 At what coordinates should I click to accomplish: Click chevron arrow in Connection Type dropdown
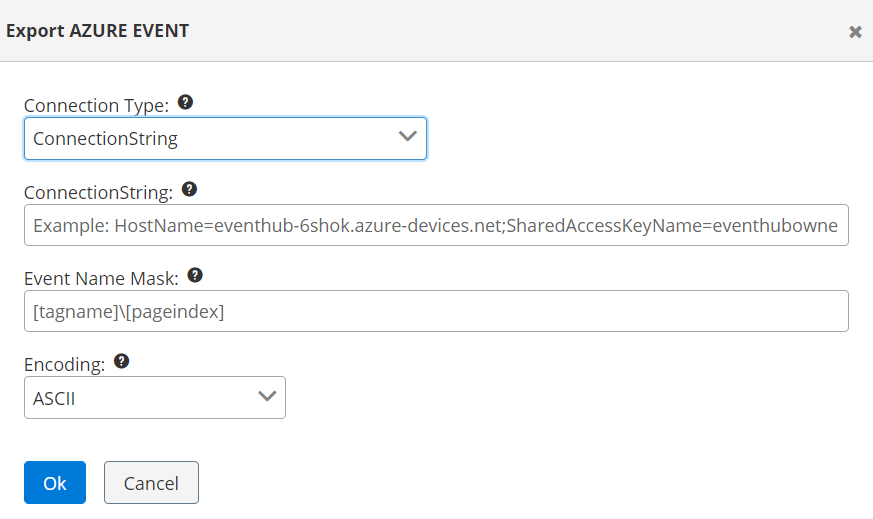point(407,137)
